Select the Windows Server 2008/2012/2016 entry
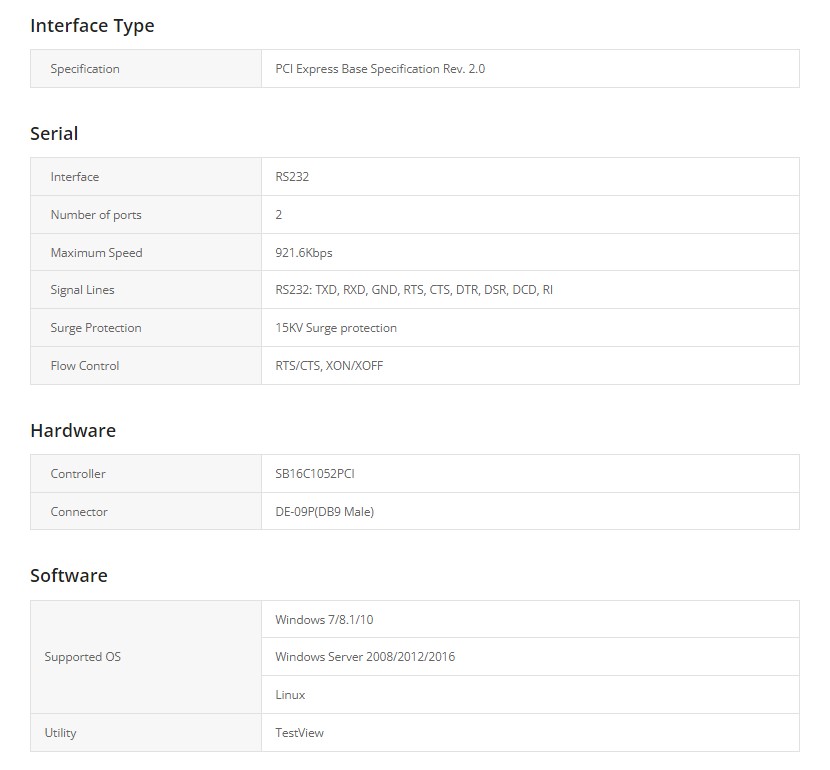 [x=365, y=657]
